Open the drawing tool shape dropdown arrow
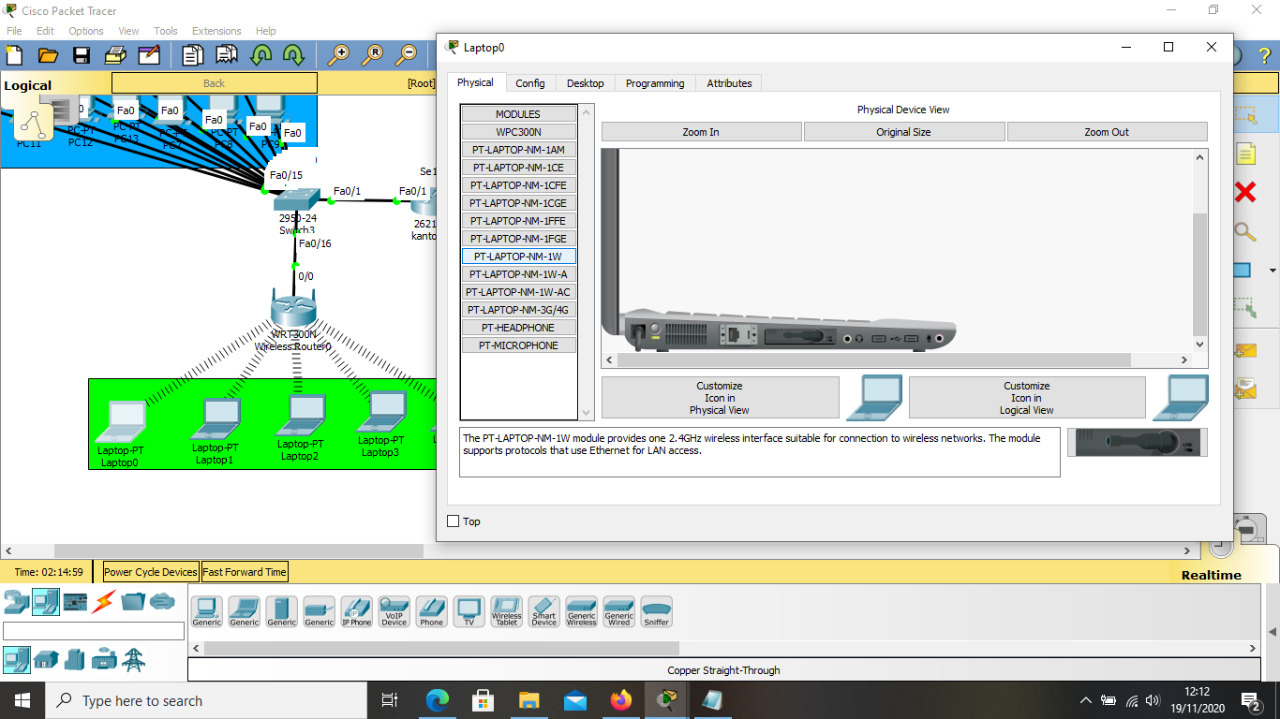The width and height of the screenshot is (1280, 719). click(x=1272, y=271)
